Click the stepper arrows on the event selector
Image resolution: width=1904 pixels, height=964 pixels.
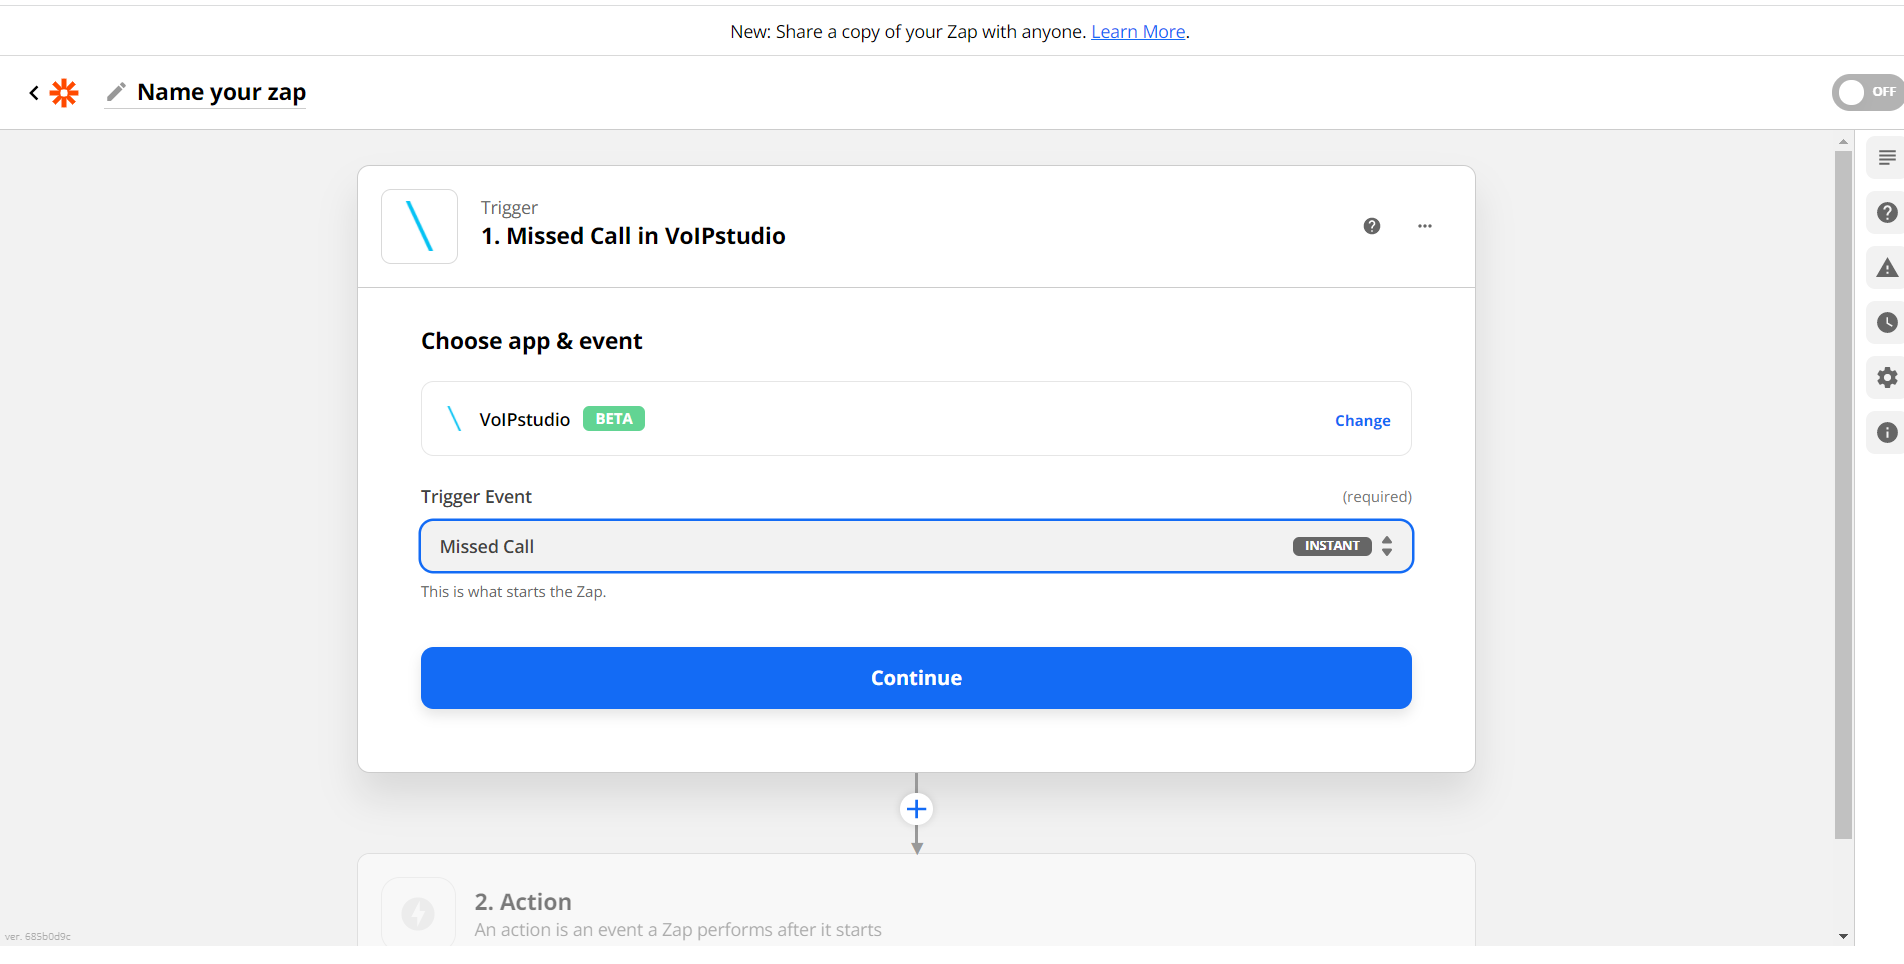tap(1387, 546)
